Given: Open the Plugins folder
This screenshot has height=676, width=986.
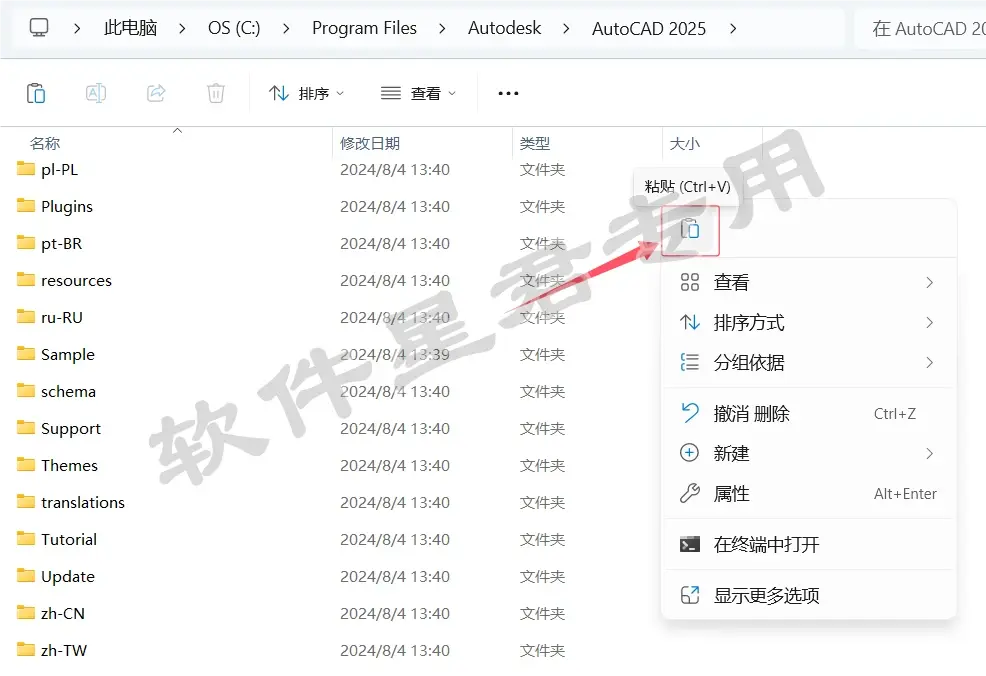Looking at the screenshot, I should pyautogui.click(x=67, y=206).
